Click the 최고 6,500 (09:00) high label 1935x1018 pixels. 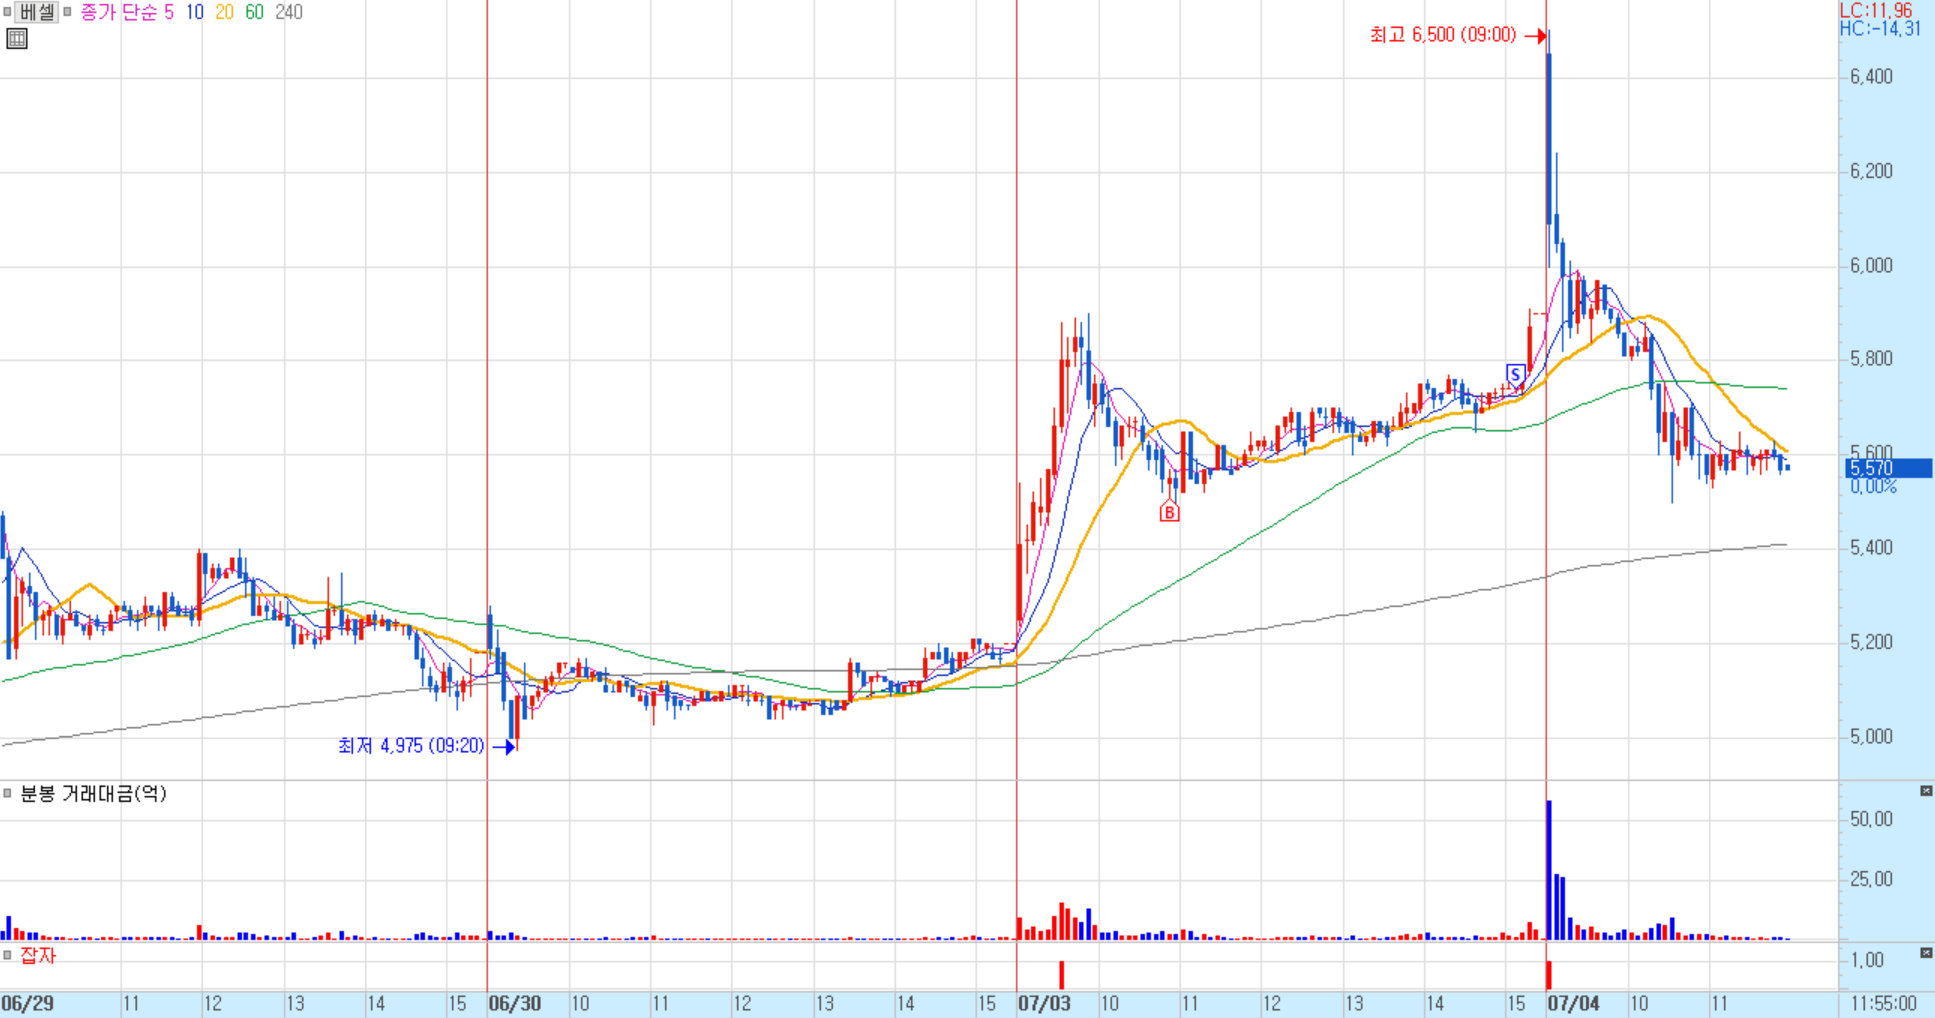(1443, 35)
